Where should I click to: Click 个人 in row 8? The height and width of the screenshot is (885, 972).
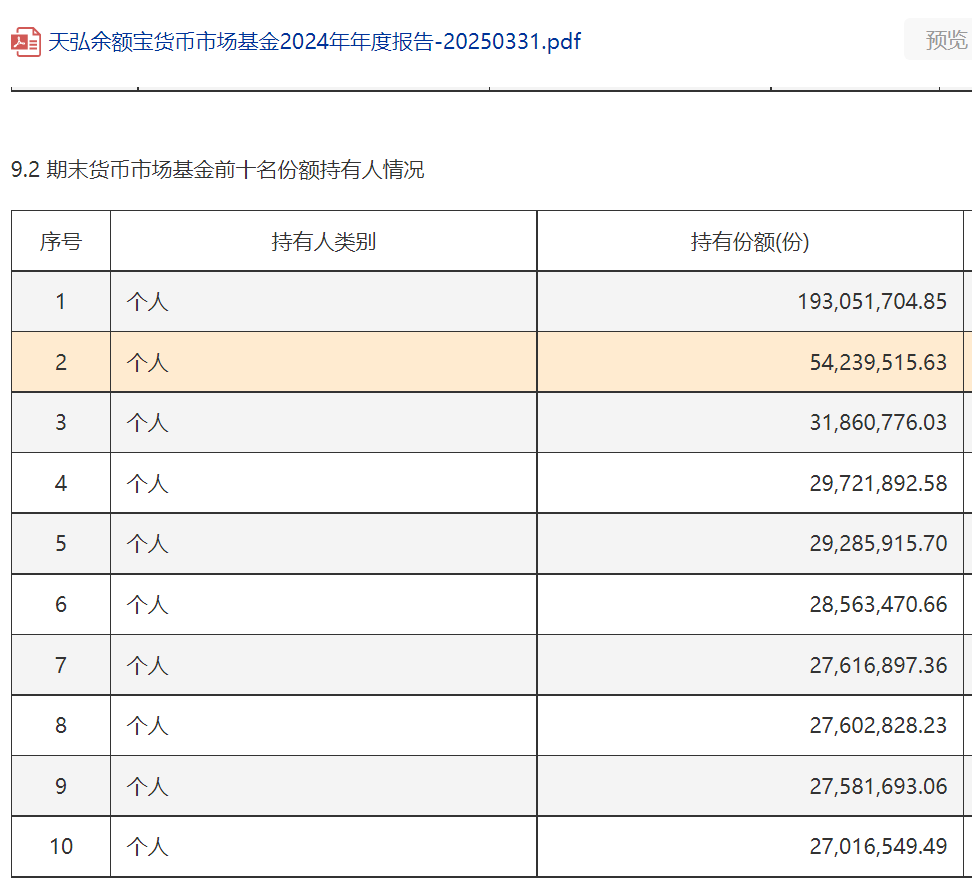pos(148,725)
